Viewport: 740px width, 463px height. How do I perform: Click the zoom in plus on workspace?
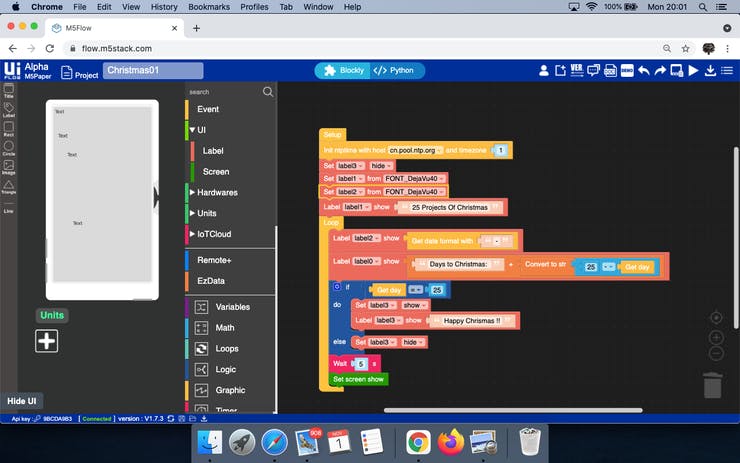coord(716,337)
